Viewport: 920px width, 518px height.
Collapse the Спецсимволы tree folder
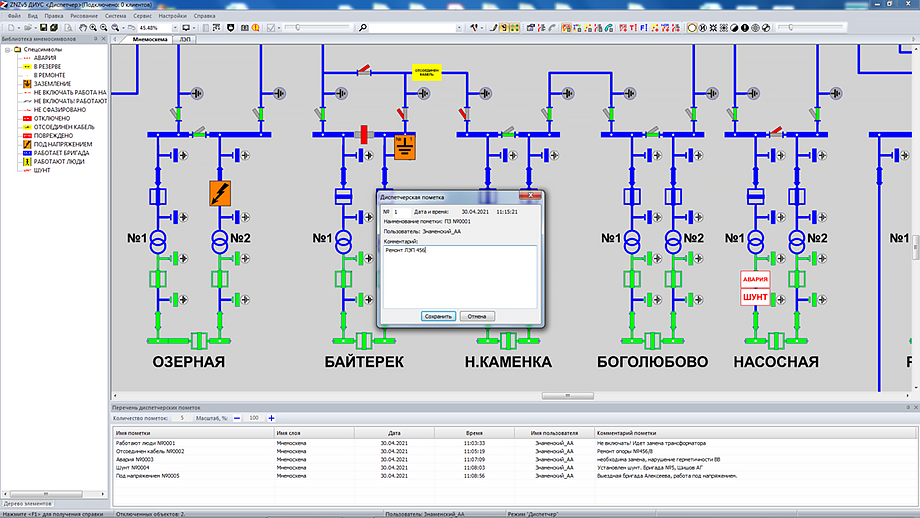coord(6,49)
